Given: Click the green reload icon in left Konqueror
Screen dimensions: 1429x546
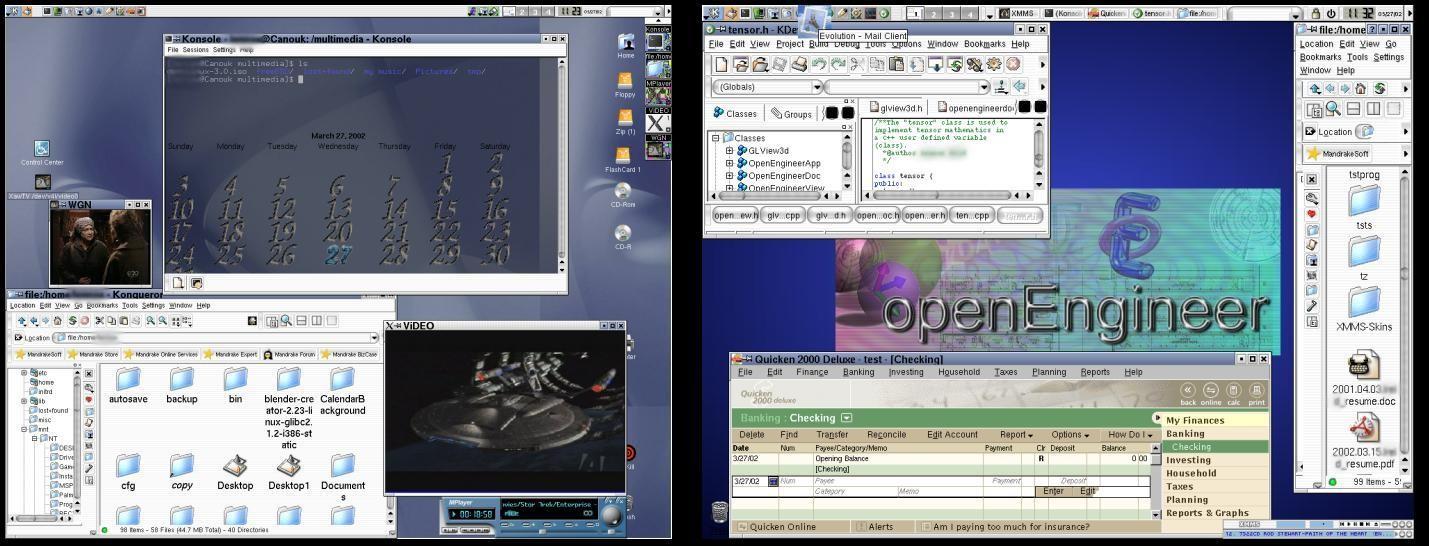Looking at the screenshot, I should point(72,321).
